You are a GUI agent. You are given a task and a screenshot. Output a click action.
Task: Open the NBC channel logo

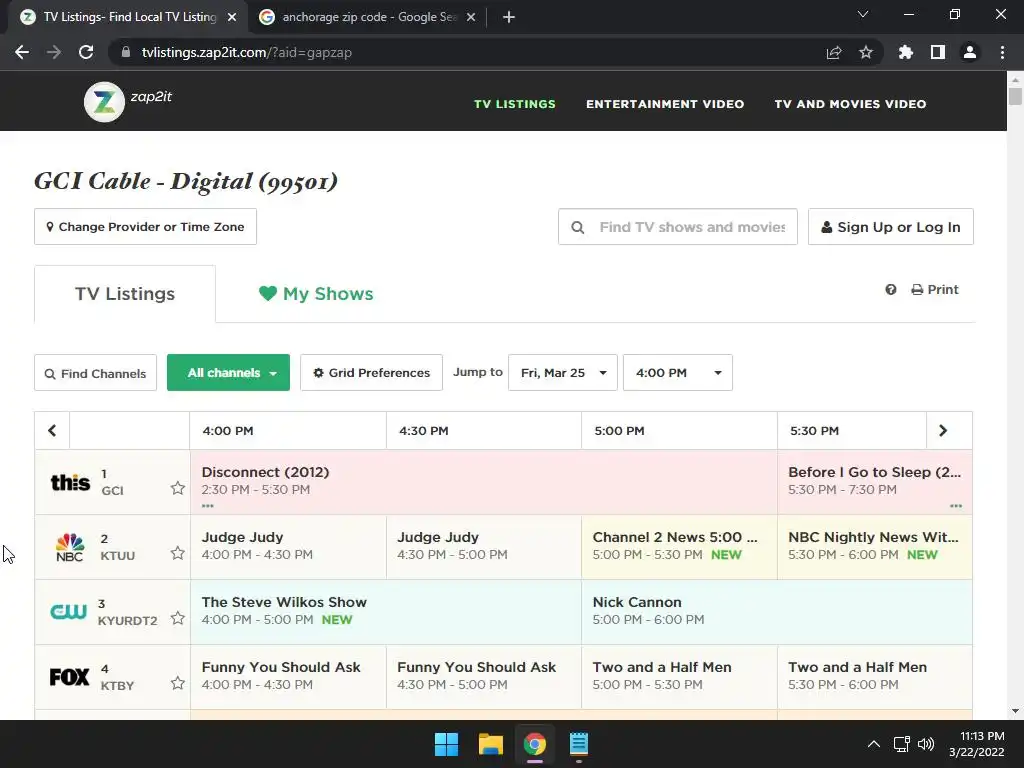click(x=70, y=547)
